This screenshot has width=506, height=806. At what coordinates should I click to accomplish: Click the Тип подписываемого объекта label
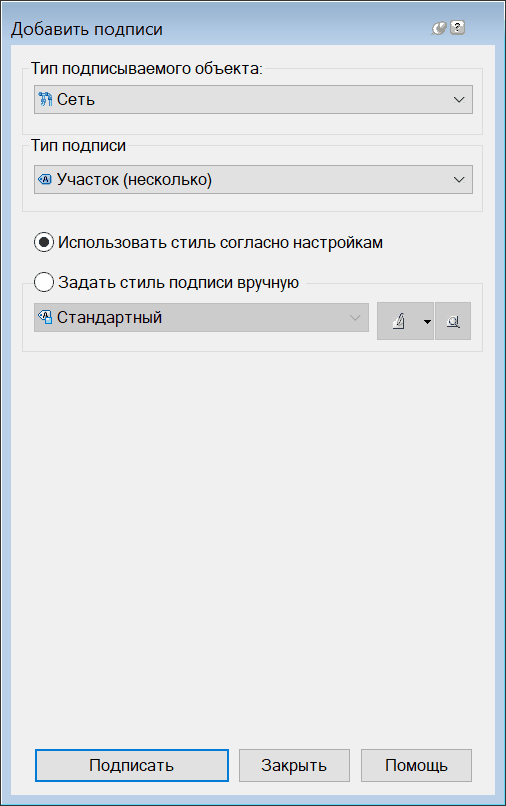tap(147, 68)
